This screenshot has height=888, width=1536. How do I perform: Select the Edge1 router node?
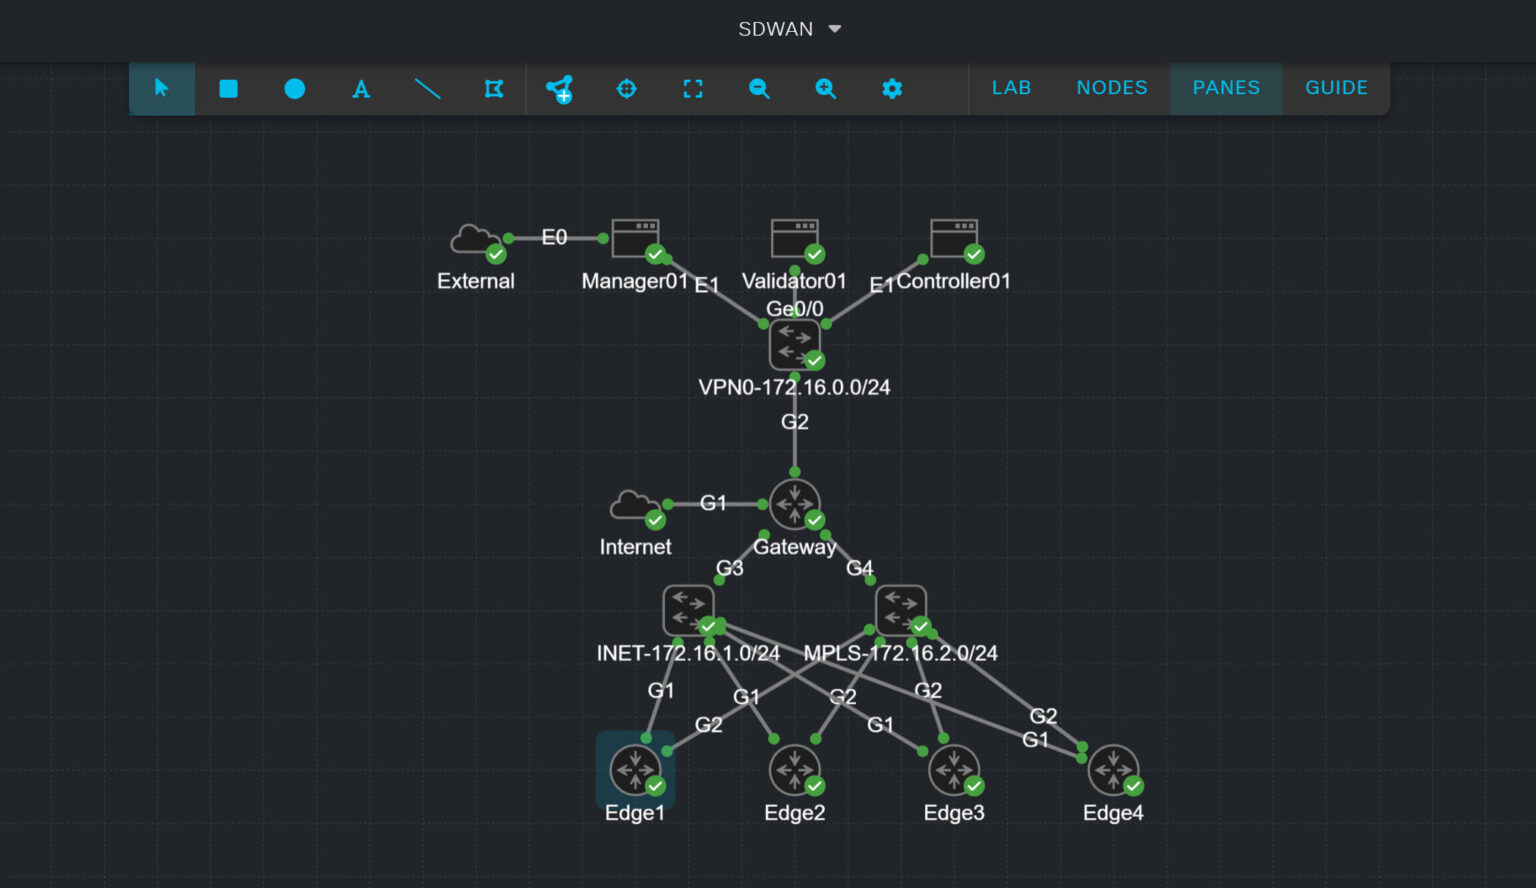point(634,769)
